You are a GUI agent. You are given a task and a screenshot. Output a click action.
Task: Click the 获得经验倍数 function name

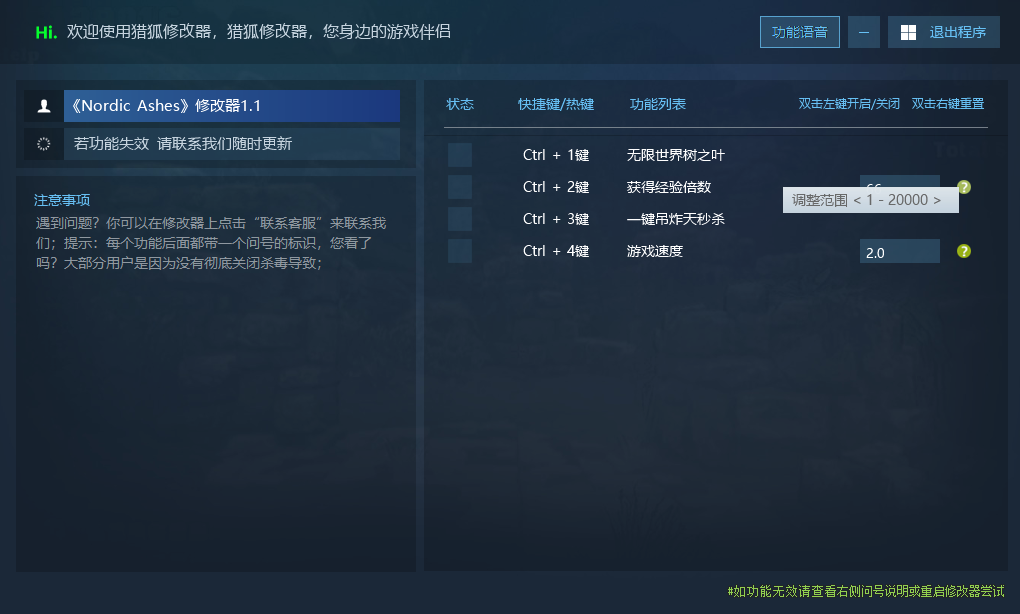(669, 187)
